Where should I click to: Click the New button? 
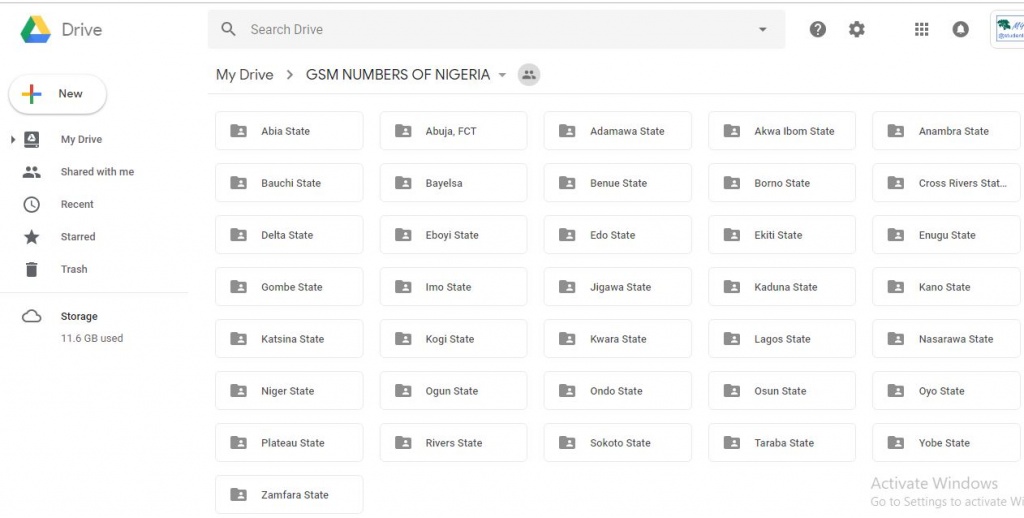58,94
